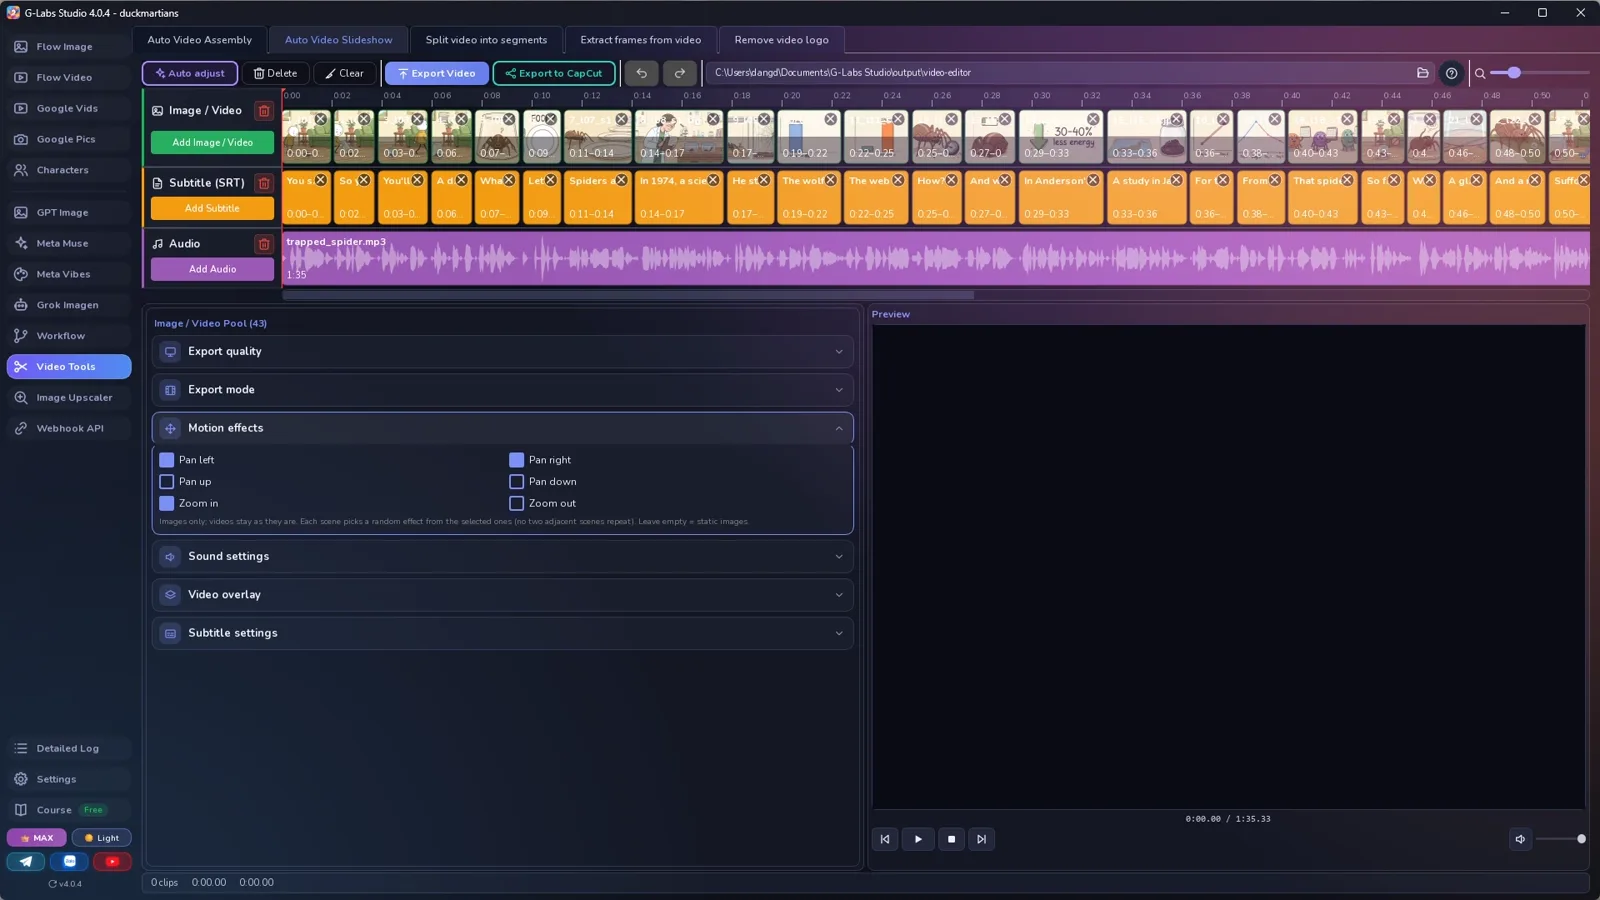The image size is (1600, 900).
Task: Remove the first image clip 0:00
Action: click(321, 119)
